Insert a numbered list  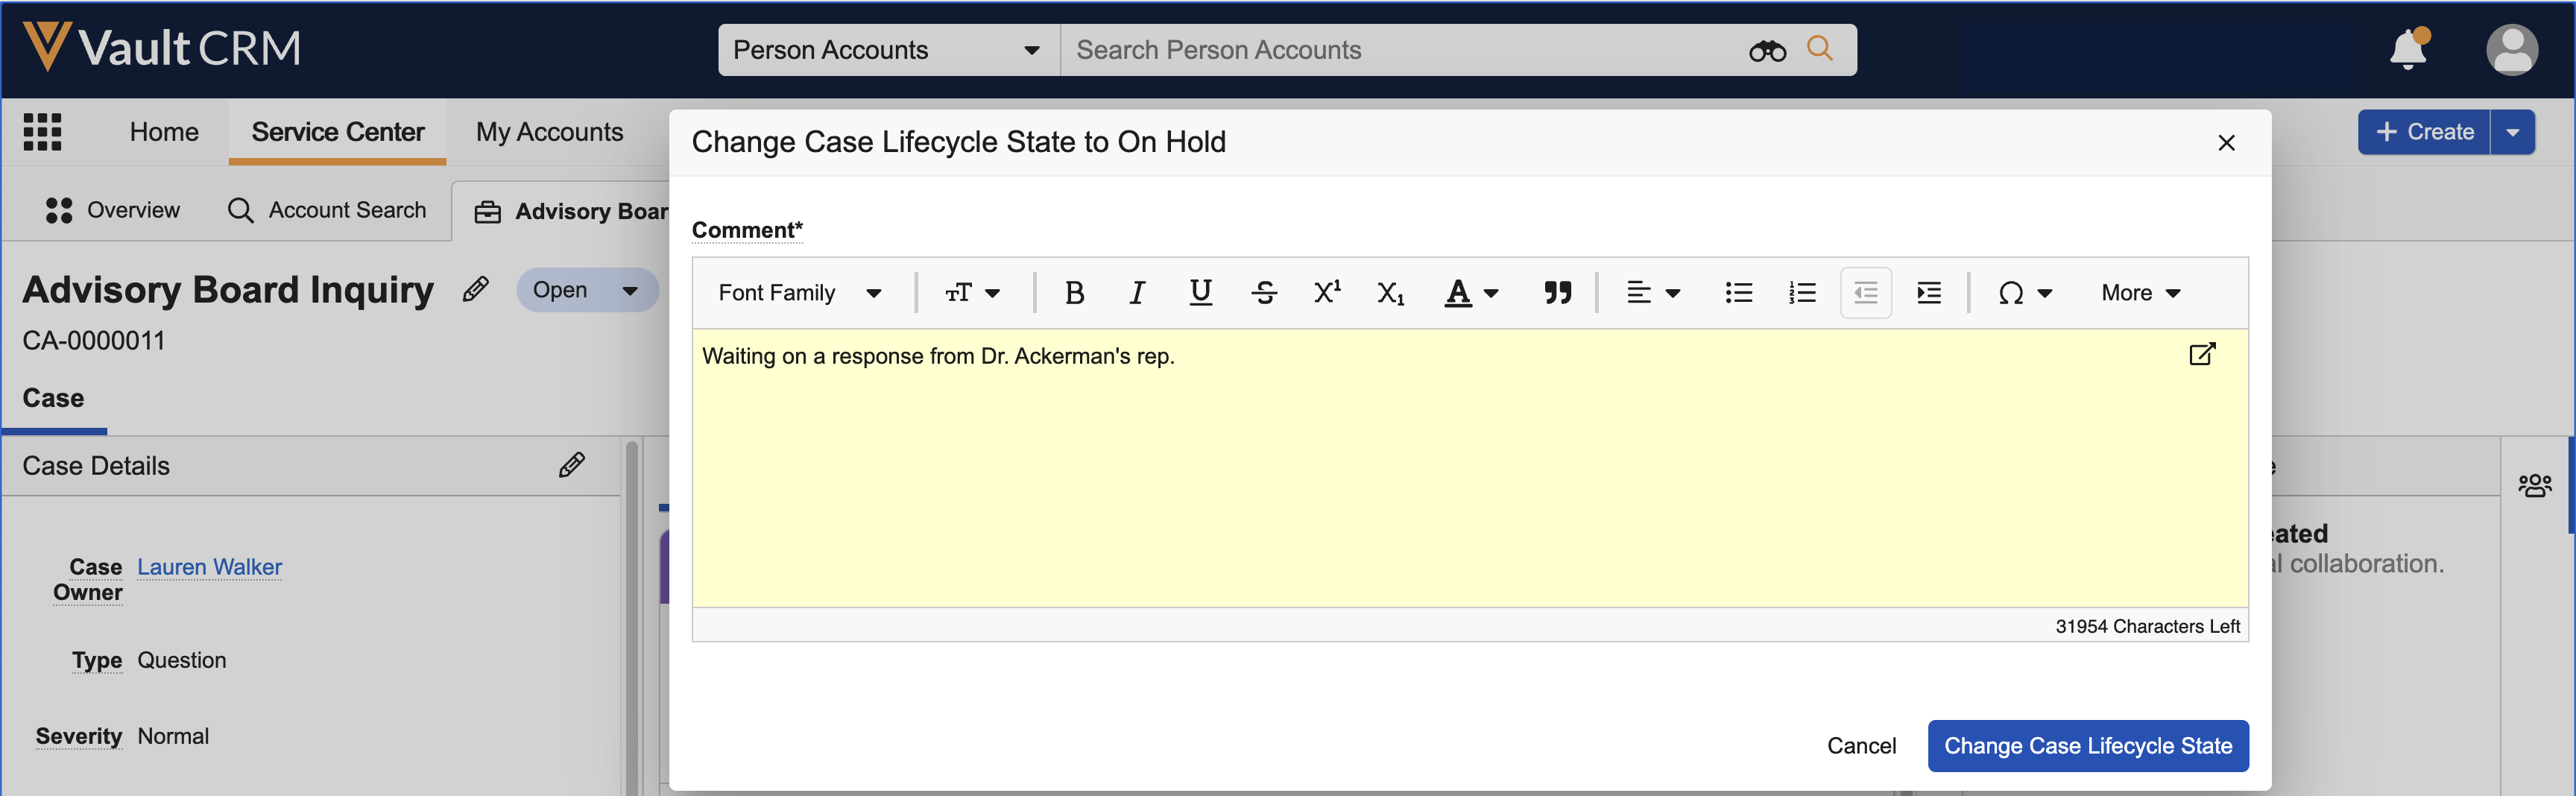pyautogui.click(x=1802, y=293)
